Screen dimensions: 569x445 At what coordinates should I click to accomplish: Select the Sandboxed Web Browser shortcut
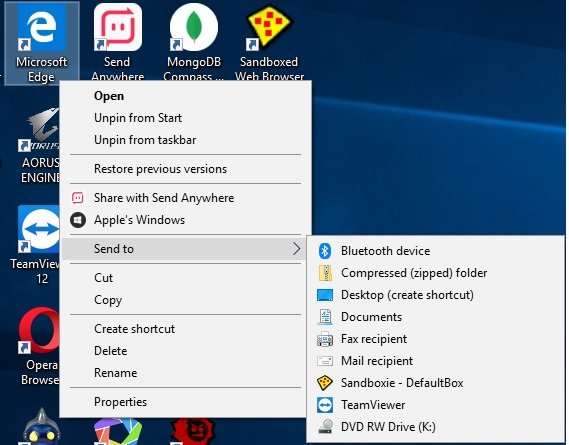coord(269,42)
